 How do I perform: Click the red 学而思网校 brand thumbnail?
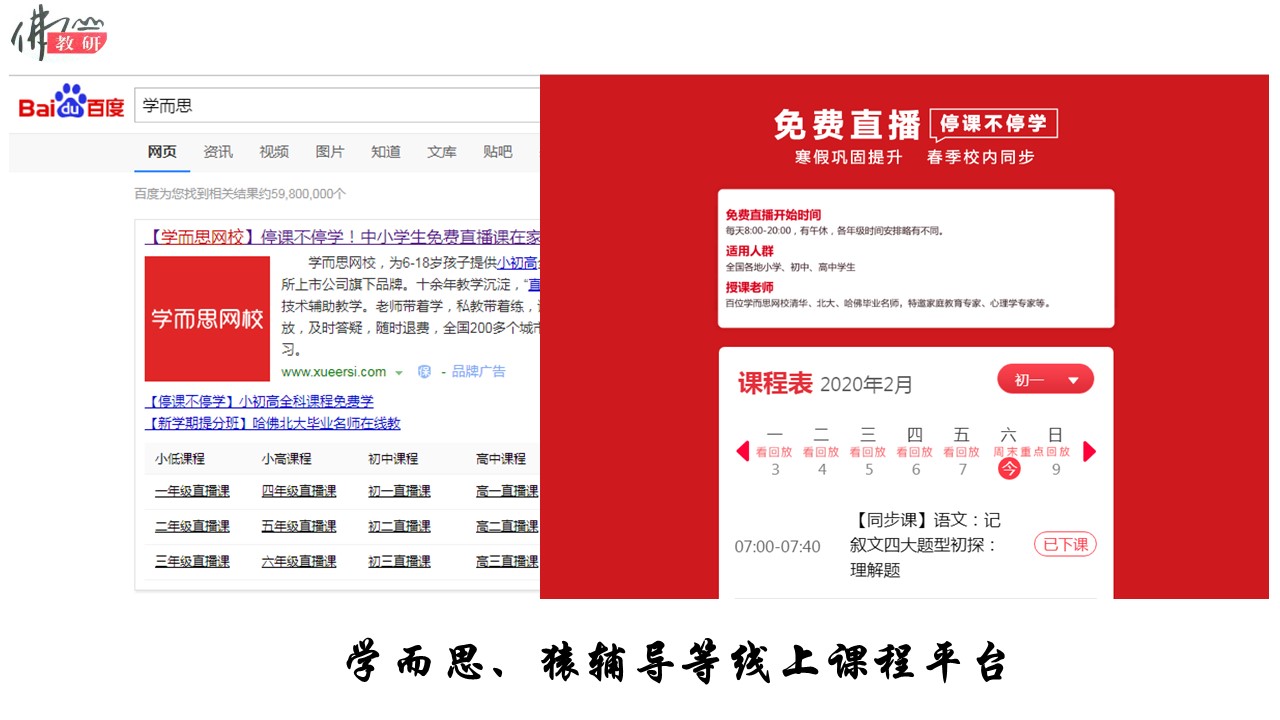207,319
